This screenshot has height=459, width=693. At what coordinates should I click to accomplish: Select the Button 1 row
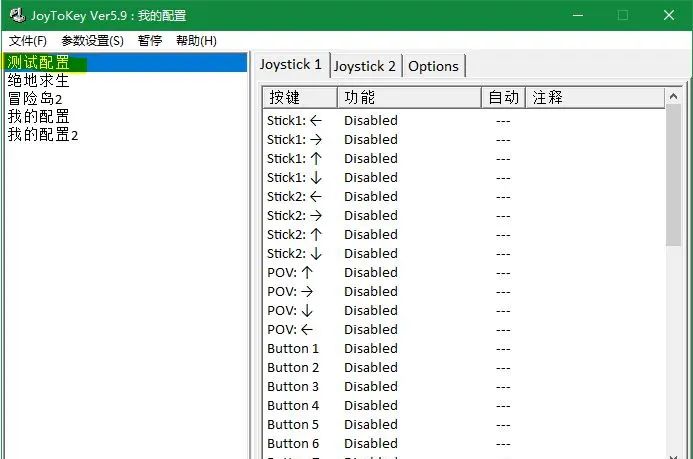[x=464, y=349]
